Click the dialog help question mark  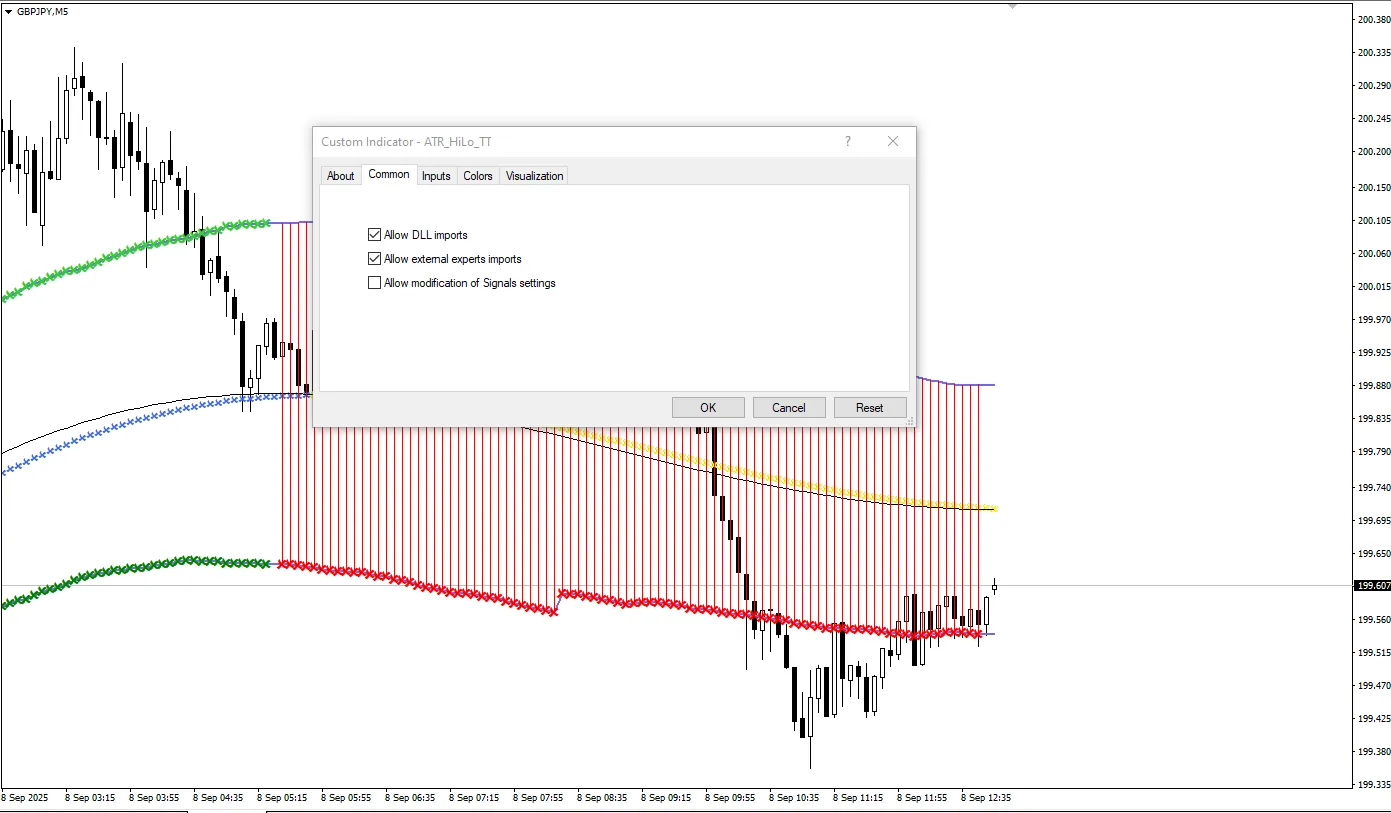coord(848,141)
